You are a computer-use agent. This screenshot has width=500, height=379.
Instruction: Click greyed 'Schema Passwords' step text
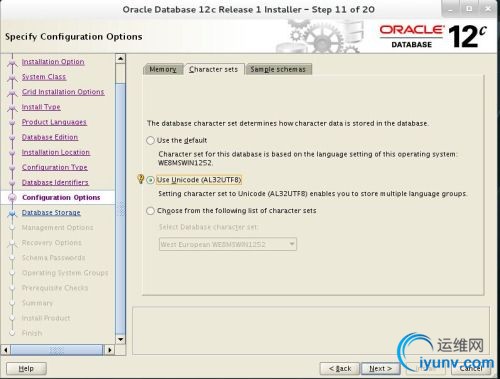tap(53, 258)
